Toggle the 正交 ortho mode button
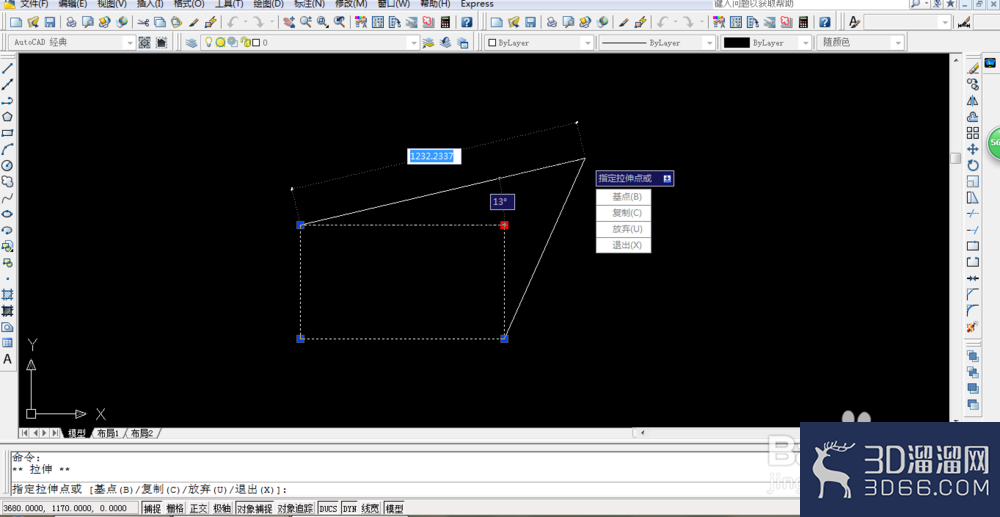 [198, 509]
